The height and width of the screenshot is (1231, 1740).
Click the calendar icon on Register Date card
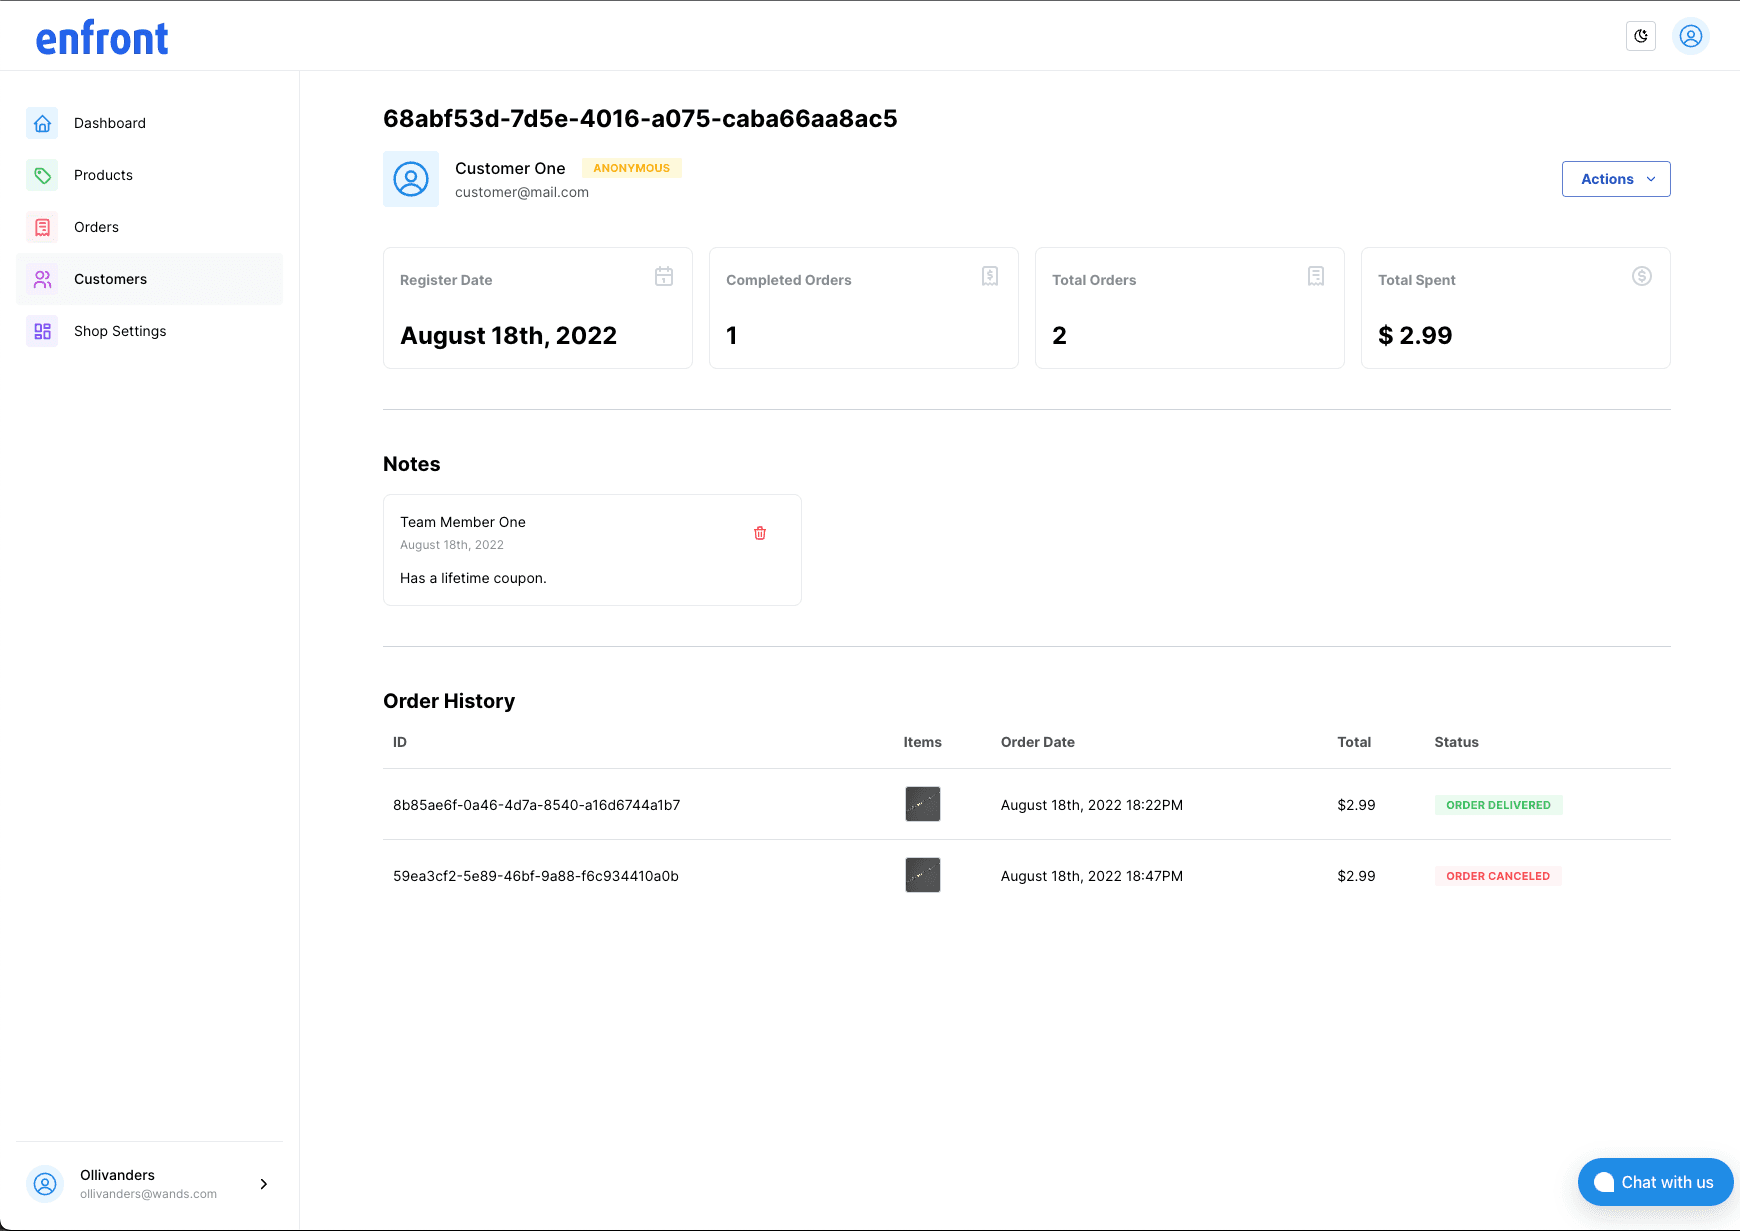tap(663, 276)
